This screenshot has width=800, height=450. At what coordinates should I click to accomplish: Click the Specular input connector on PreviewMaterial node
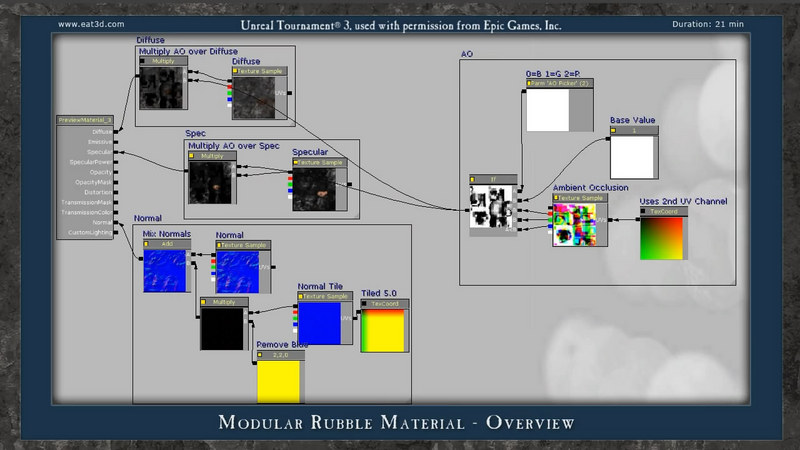(x=118, y=151)
